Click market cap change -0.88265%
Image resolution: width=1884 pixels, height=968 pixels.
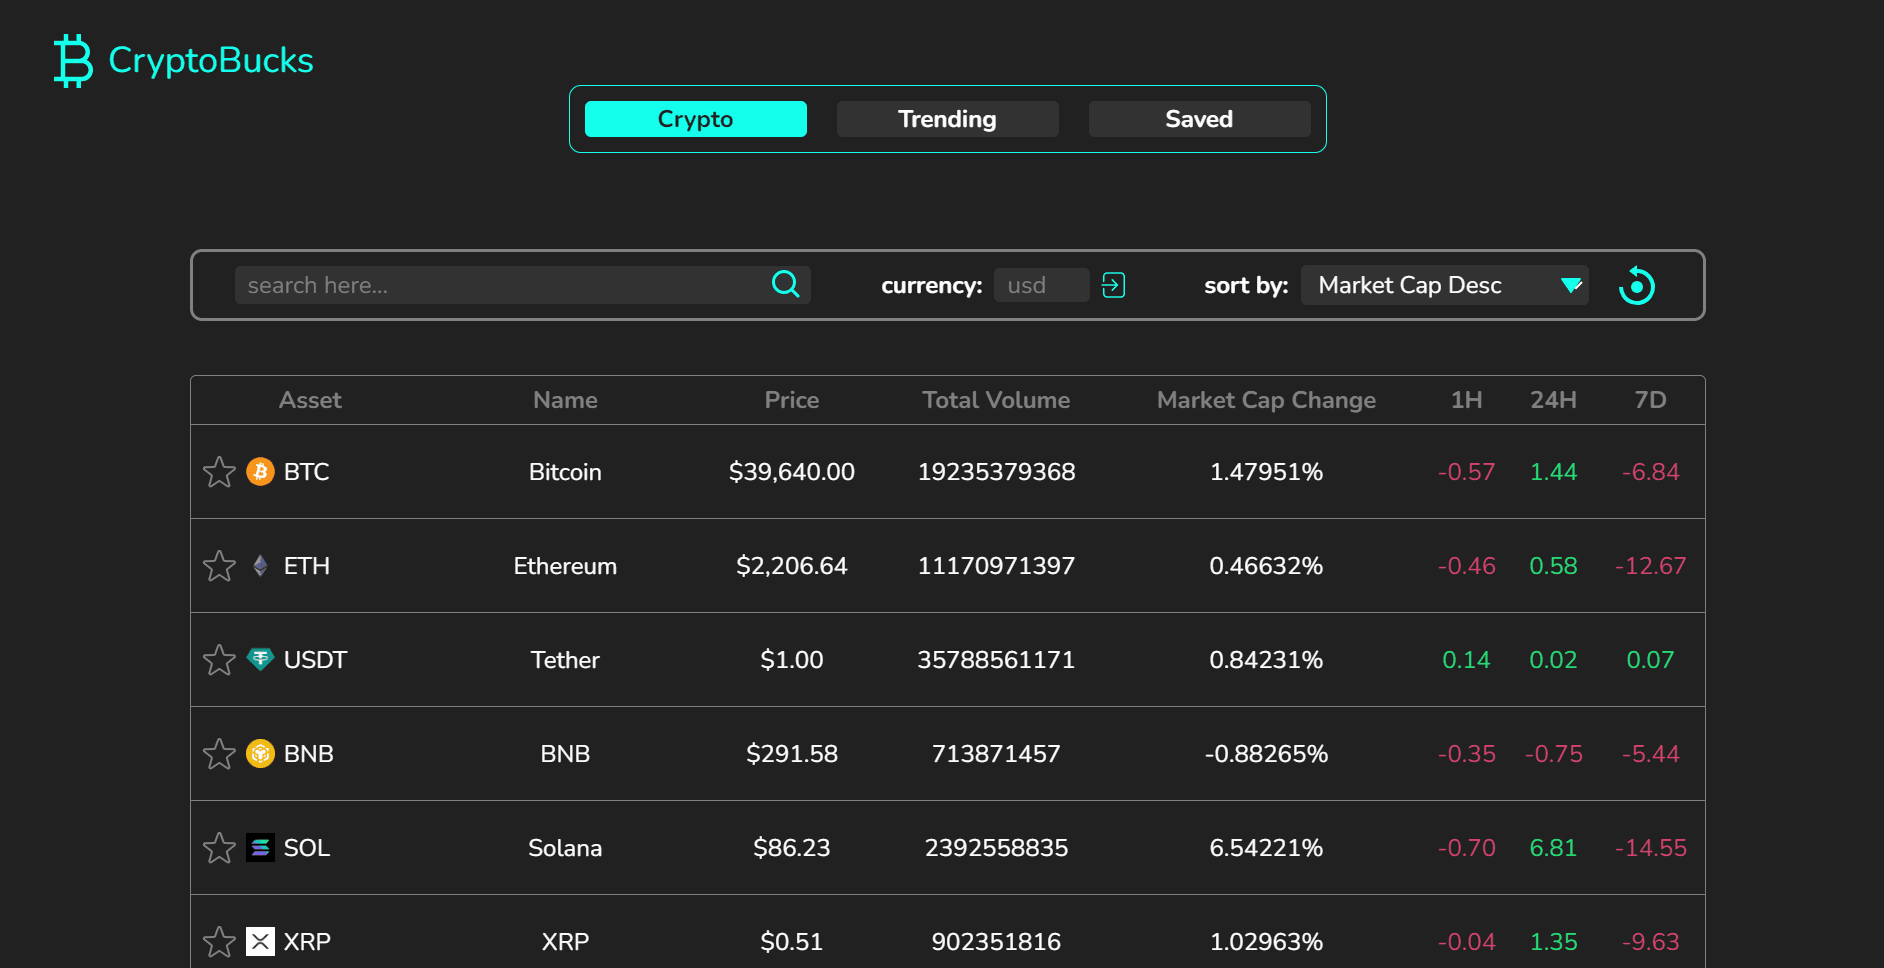click(1267, 754)
